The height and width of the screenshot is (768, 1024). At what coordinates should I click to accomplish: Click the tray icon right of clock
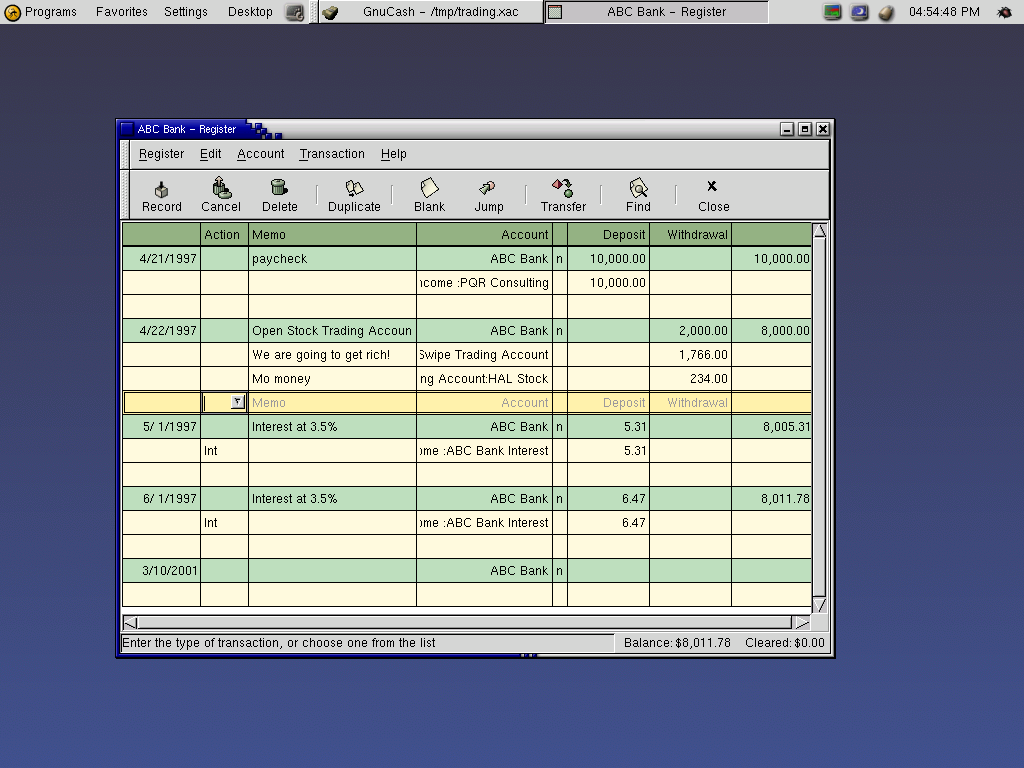tap(1004, 12)
